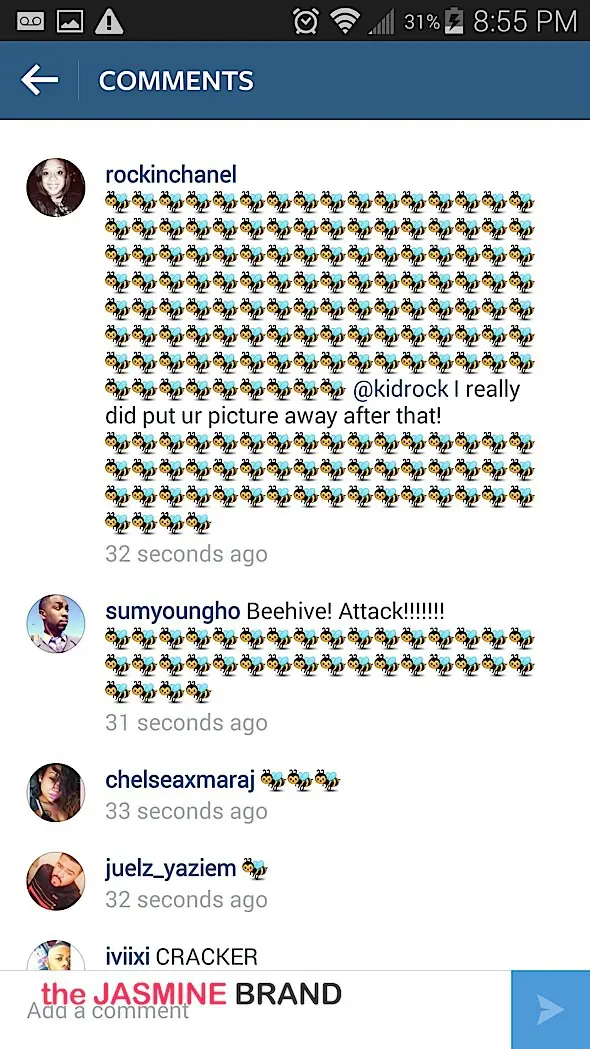Open chelseaxmaraj's username link
Screen dimensions: 590x1049
point(180,780)
